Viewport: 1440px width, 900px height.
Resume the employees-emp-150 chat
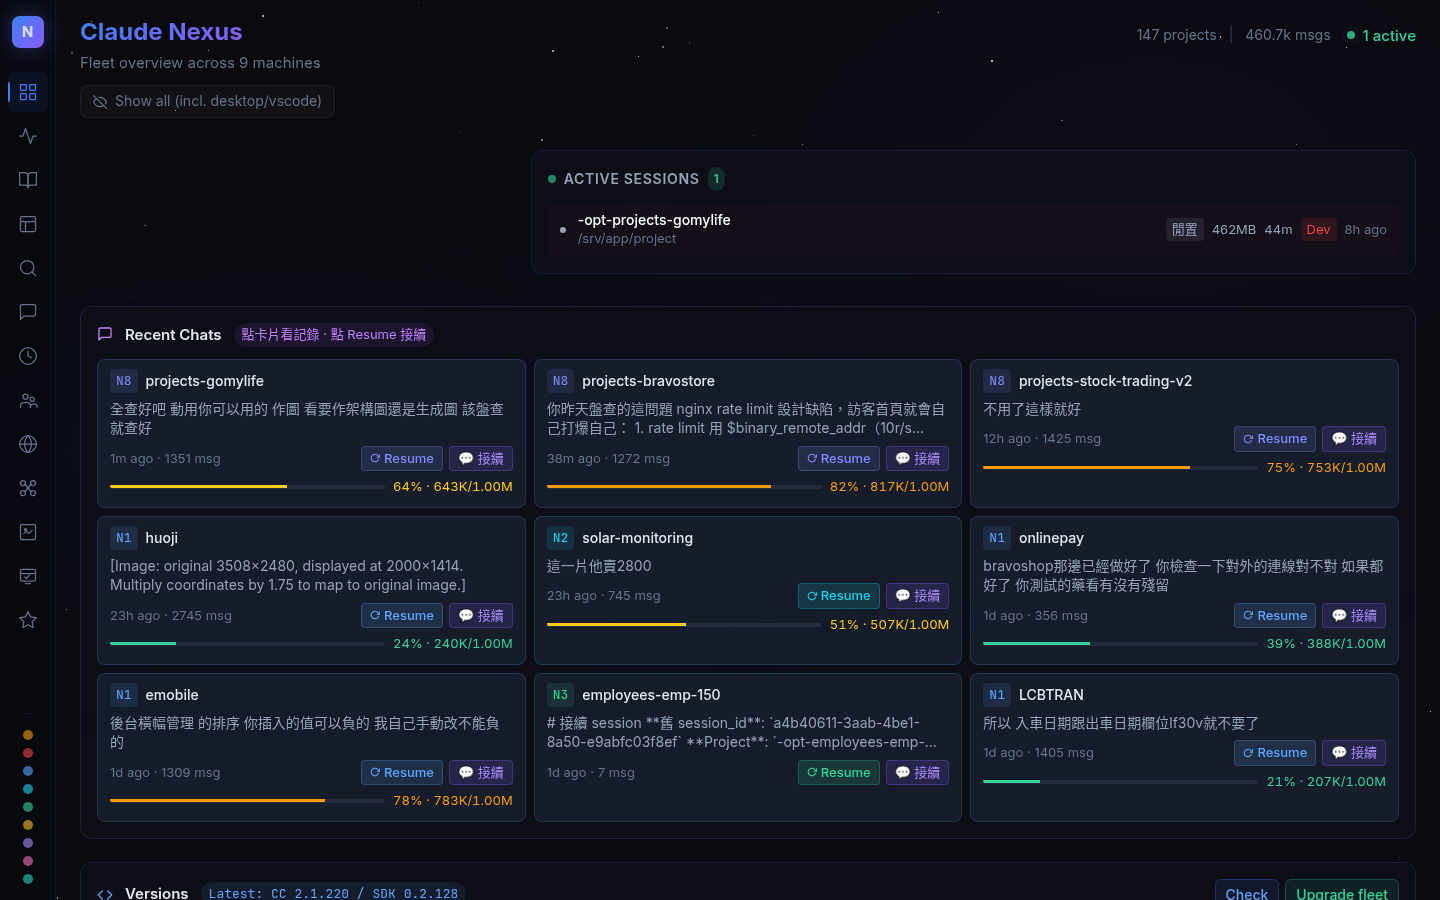[x=839, y=773]
